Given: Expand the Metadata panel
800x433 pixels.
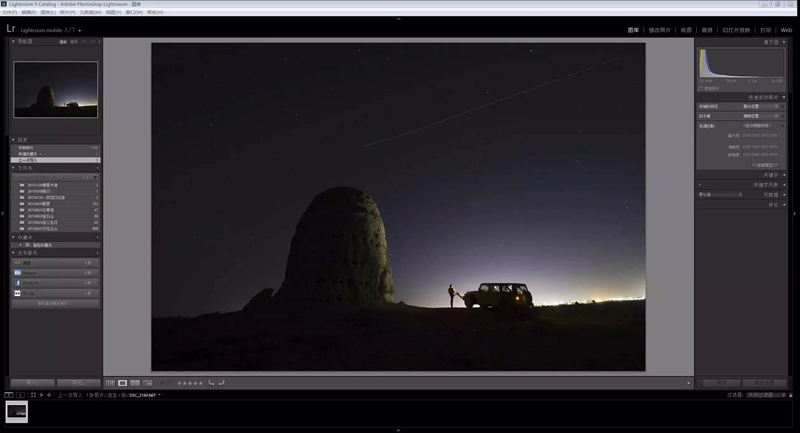Looking at the screenshot, I should tap(784, 195).
